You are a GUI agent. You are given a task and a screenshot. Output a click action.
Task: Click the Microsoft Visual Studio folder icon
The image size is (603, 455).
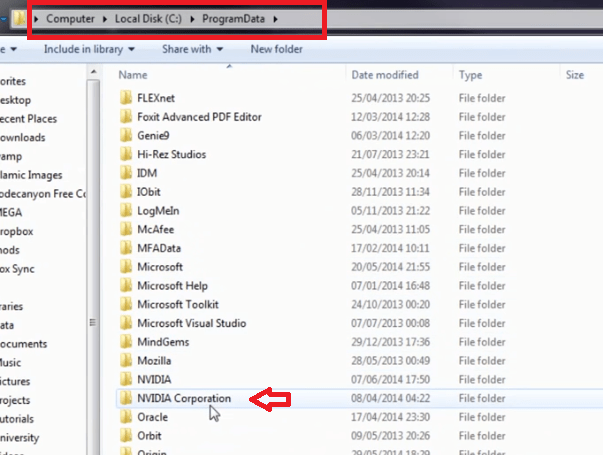tap(125, 323)
